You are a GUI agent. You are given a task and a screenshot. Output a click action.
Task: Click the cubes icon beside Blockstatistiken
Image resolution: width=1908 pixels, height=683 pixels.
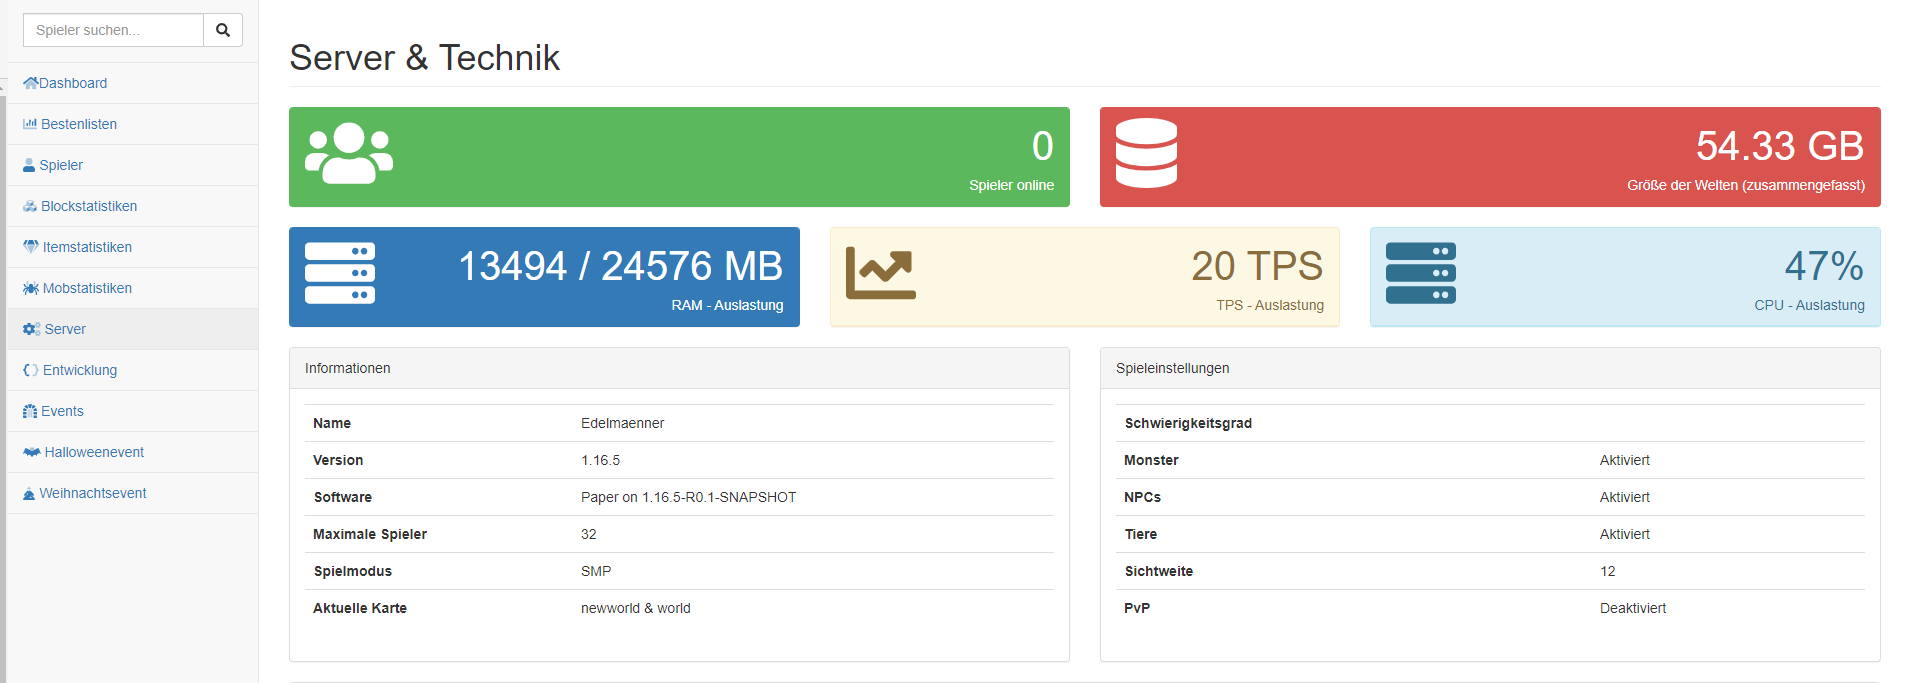pyautogui.click(x=30, y=206)
